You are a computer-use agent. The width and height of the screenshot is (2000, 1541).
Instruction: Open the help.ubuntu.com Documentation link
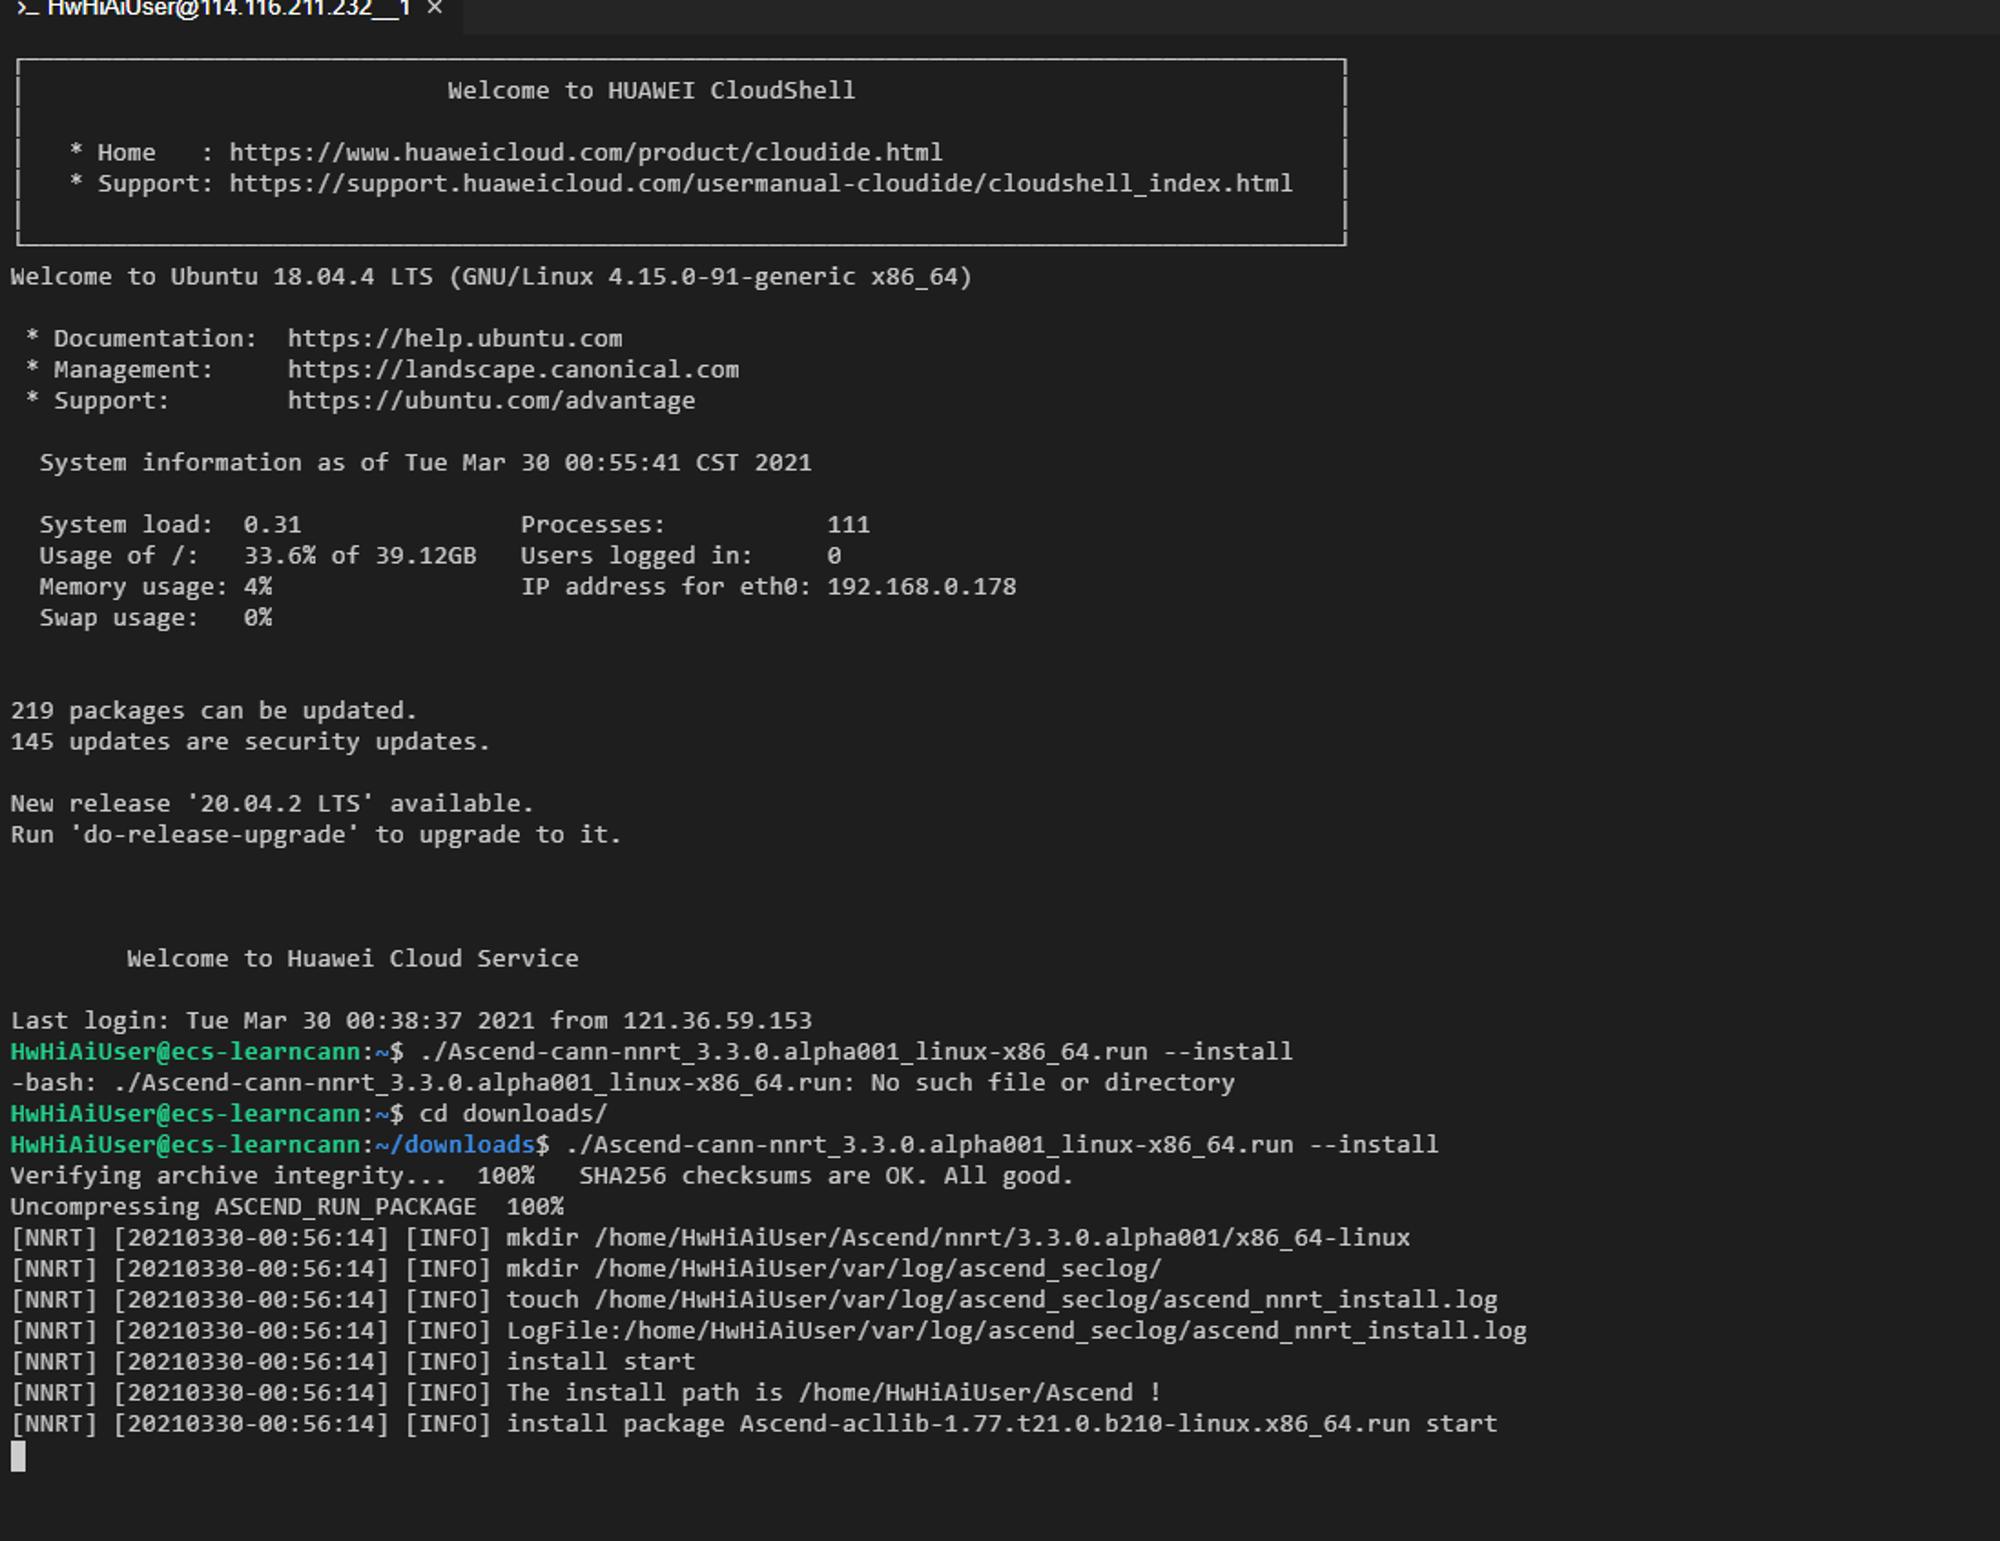455,338
